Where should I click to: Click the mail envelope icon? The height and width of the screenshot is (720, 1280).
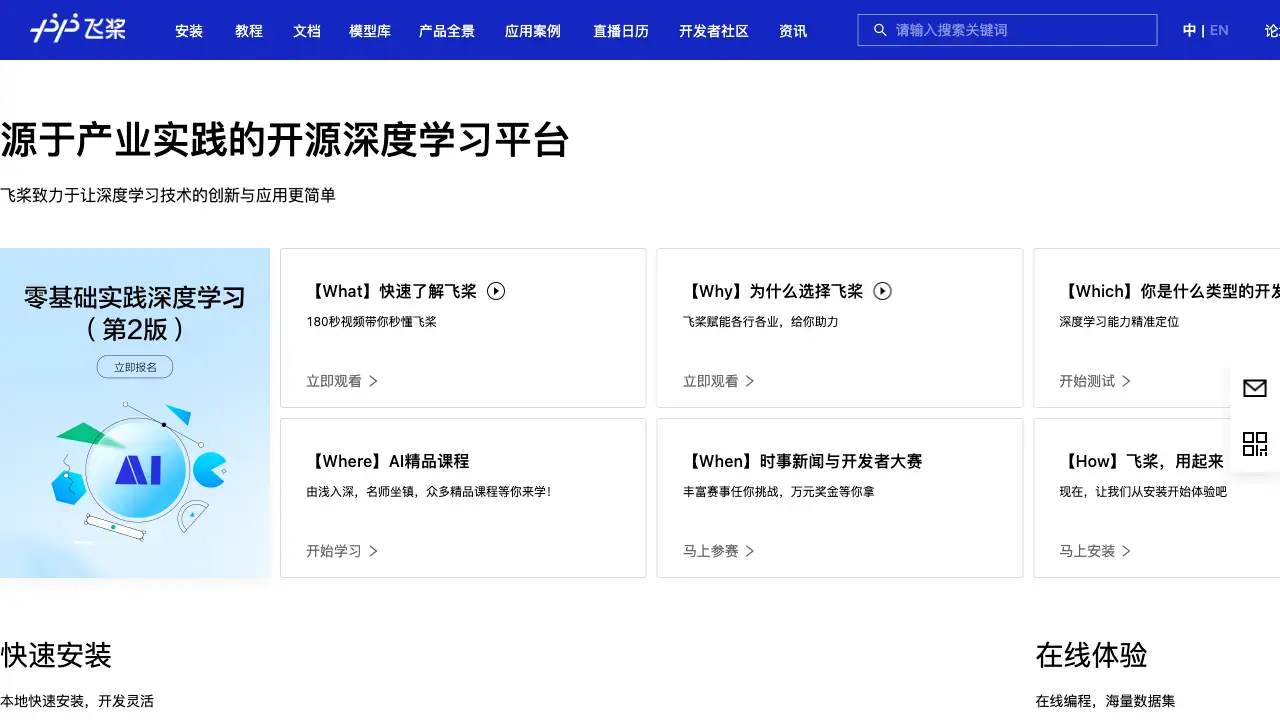(1254, 388)
